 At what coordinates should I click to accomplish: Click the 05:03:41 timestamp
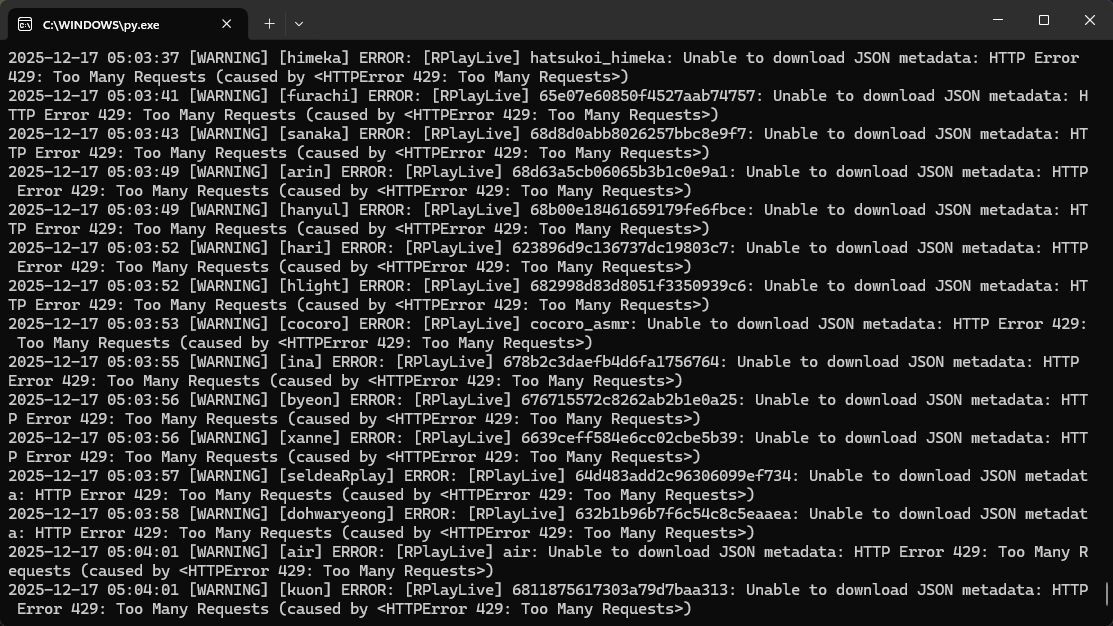[x=143, y=96]
